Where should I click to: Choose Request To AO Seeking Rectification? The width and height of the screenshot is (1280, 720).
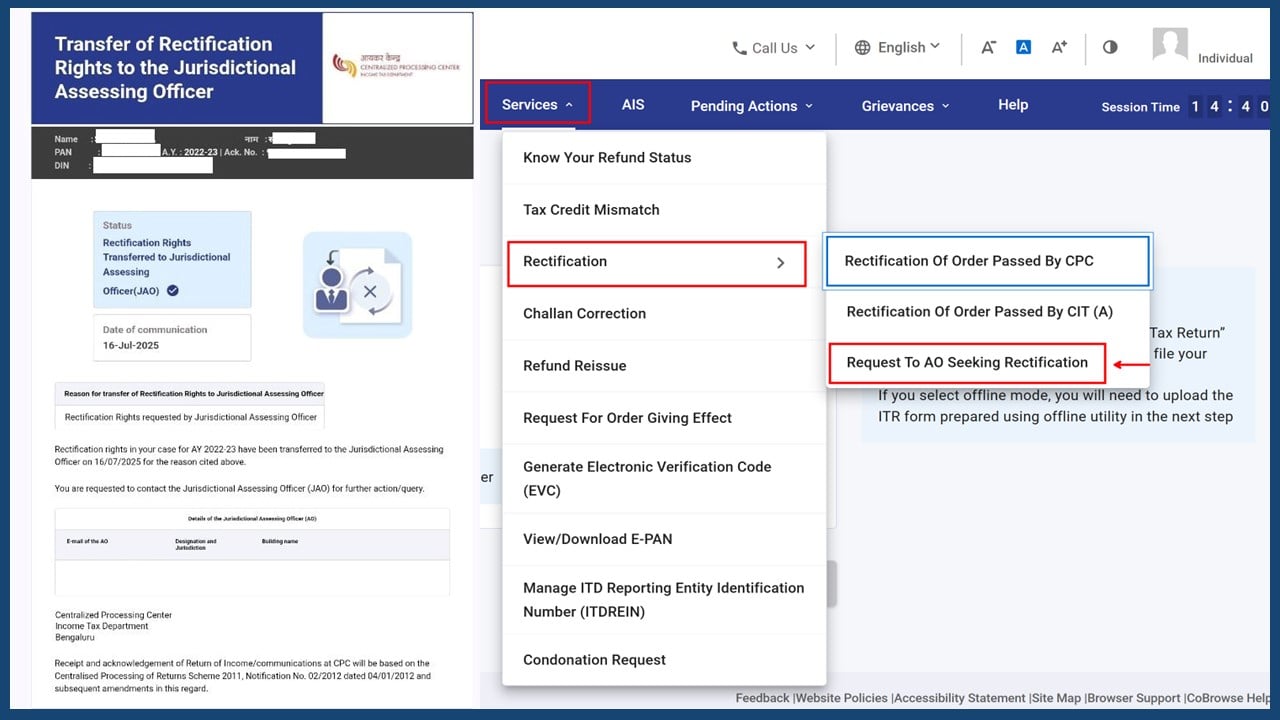966,362
